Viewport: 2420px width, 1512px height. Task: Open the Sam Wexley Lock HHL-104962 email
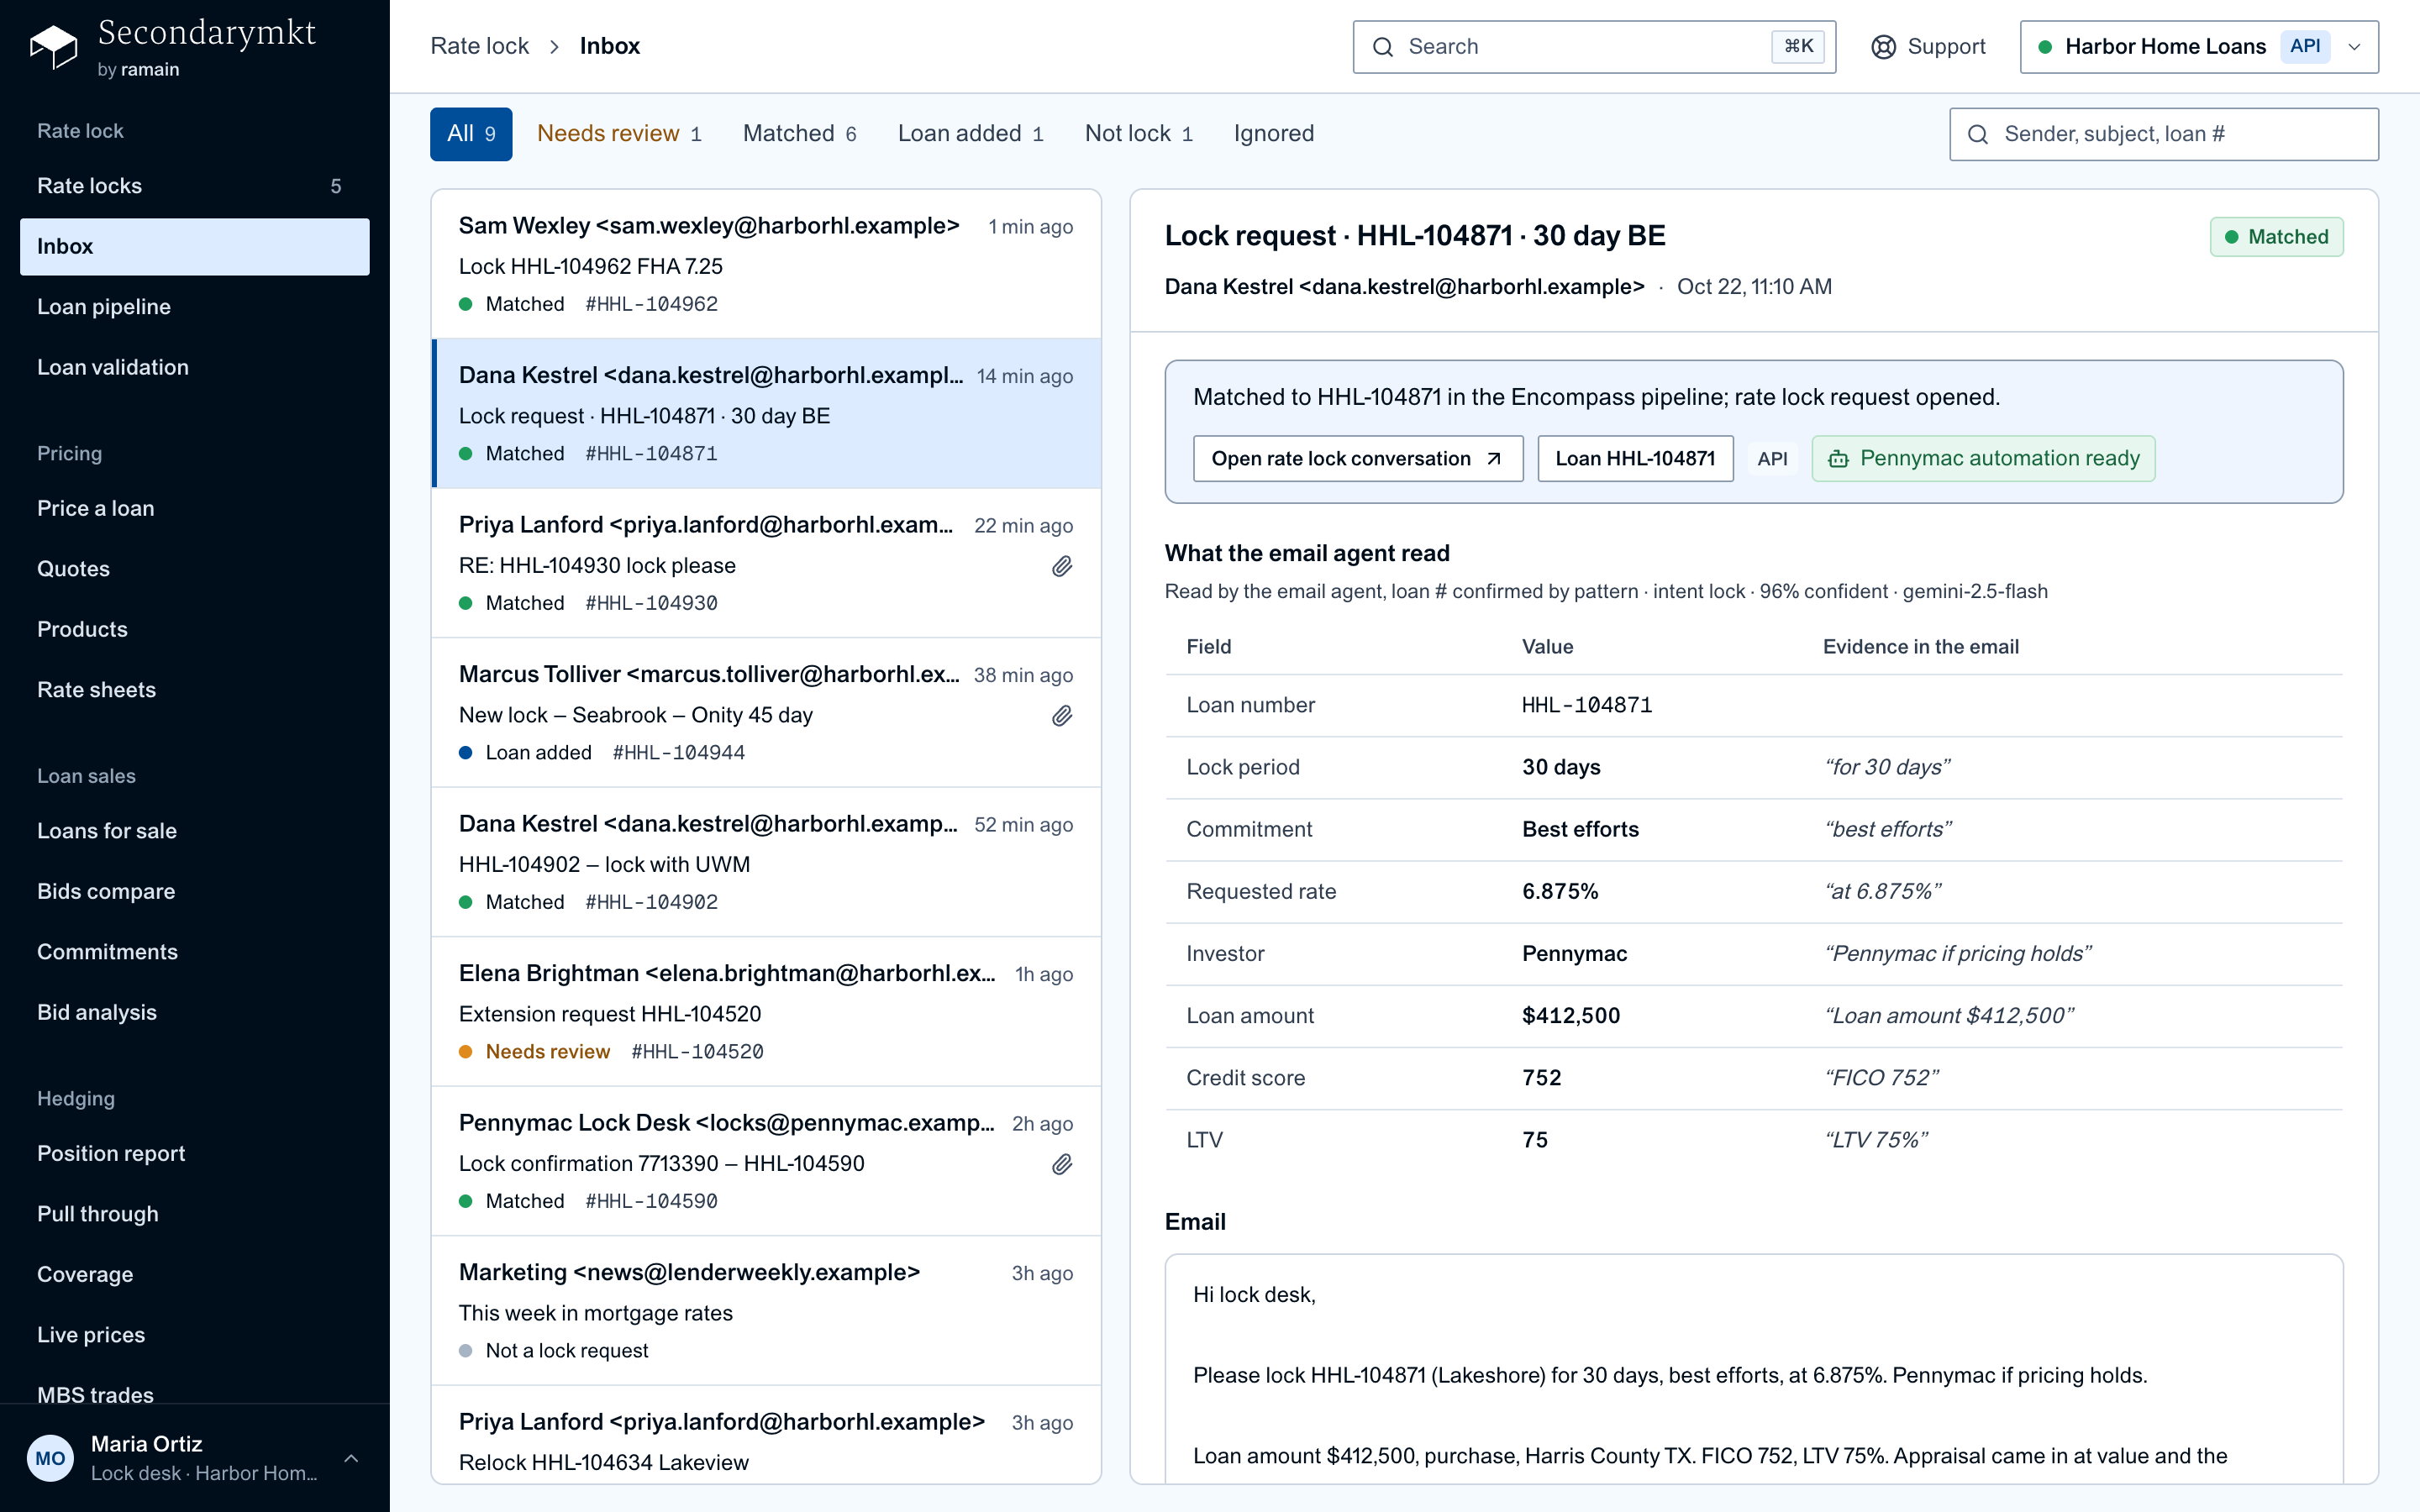coord(766,264)
